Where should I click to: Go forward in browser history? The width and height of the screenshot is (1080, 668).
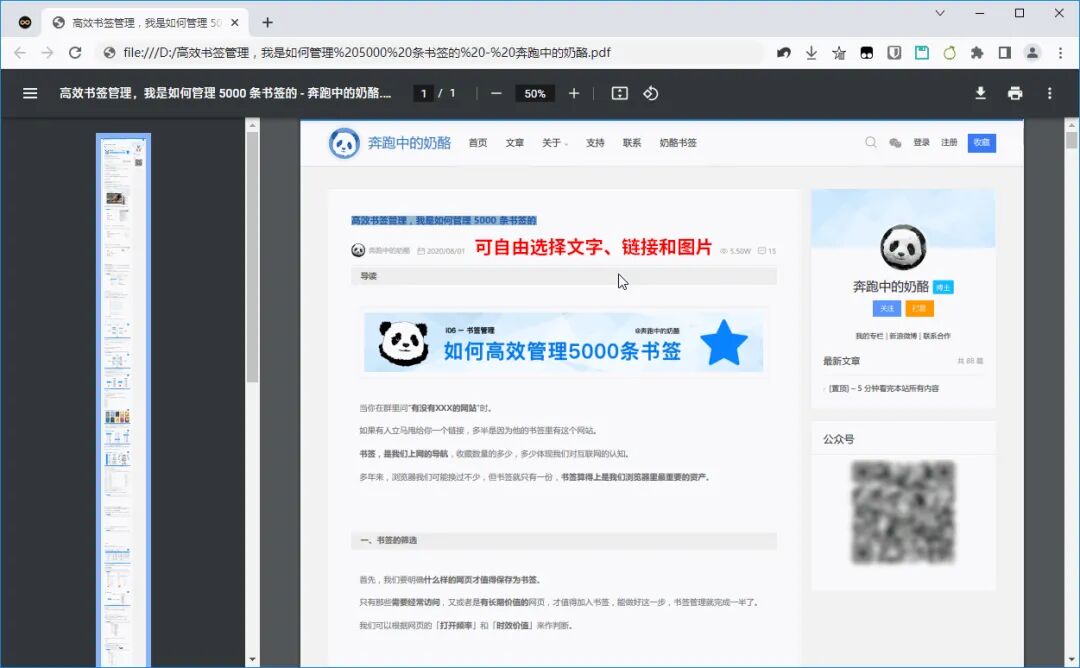tap(47, 52)
